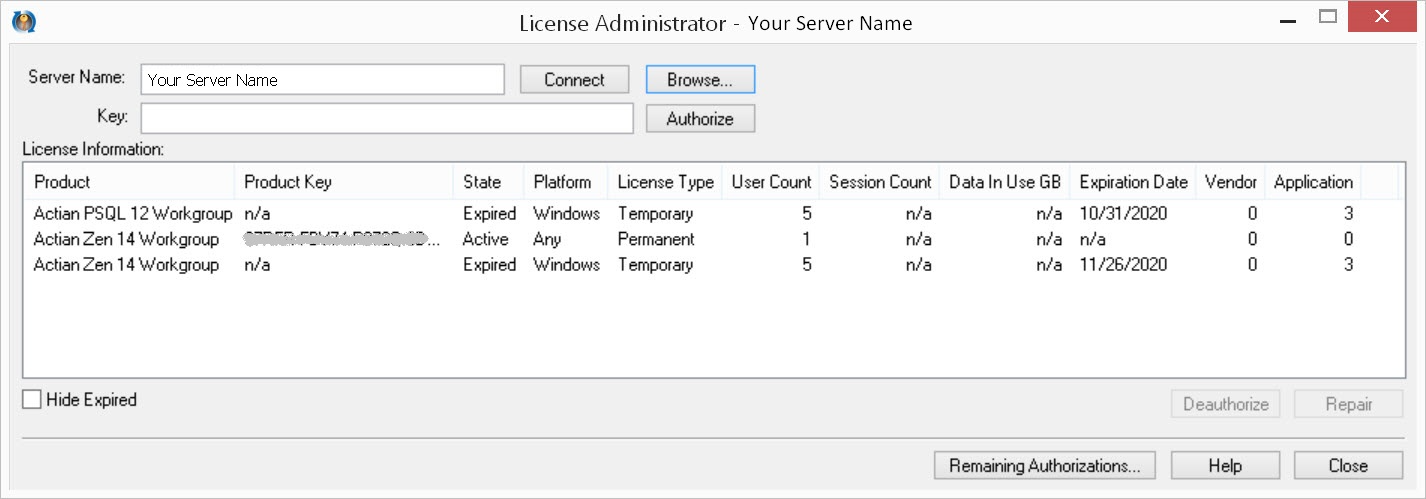This screenshot has width=1426, height=499.
Task: Click the Help button
Action: coord(1225,466)
